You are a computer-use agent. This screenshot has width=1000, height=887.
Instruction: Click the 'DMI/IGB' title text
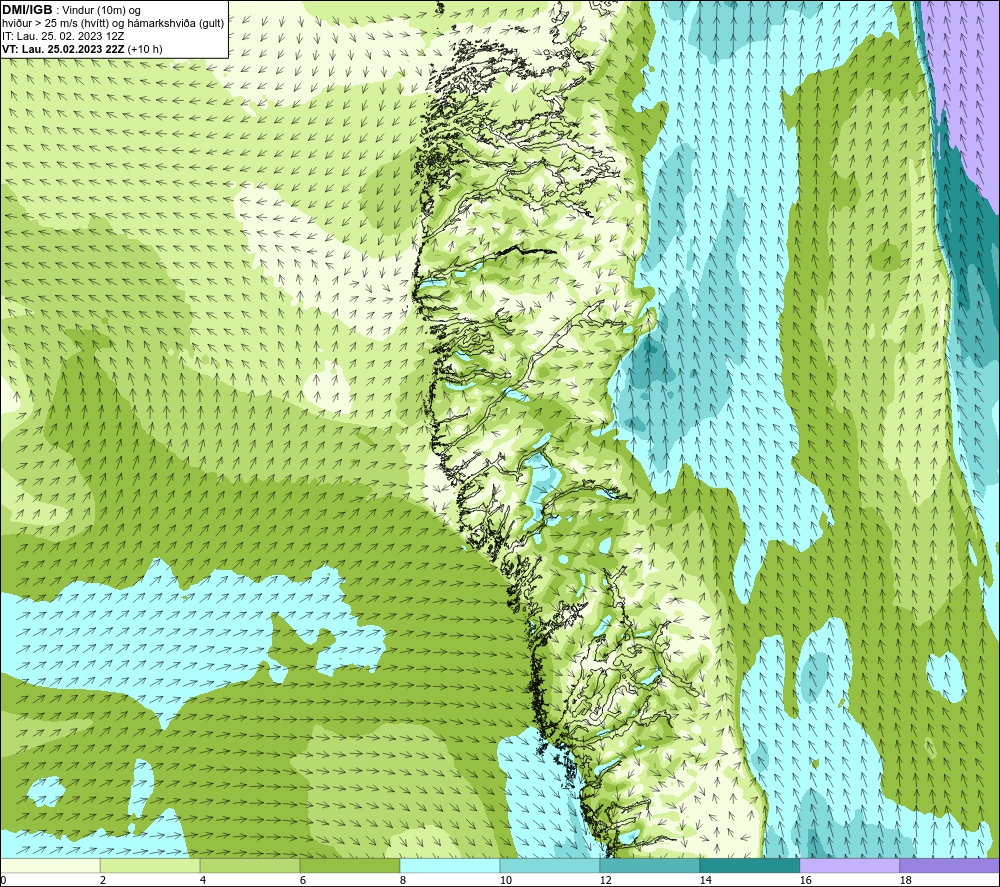coord(27,10)
